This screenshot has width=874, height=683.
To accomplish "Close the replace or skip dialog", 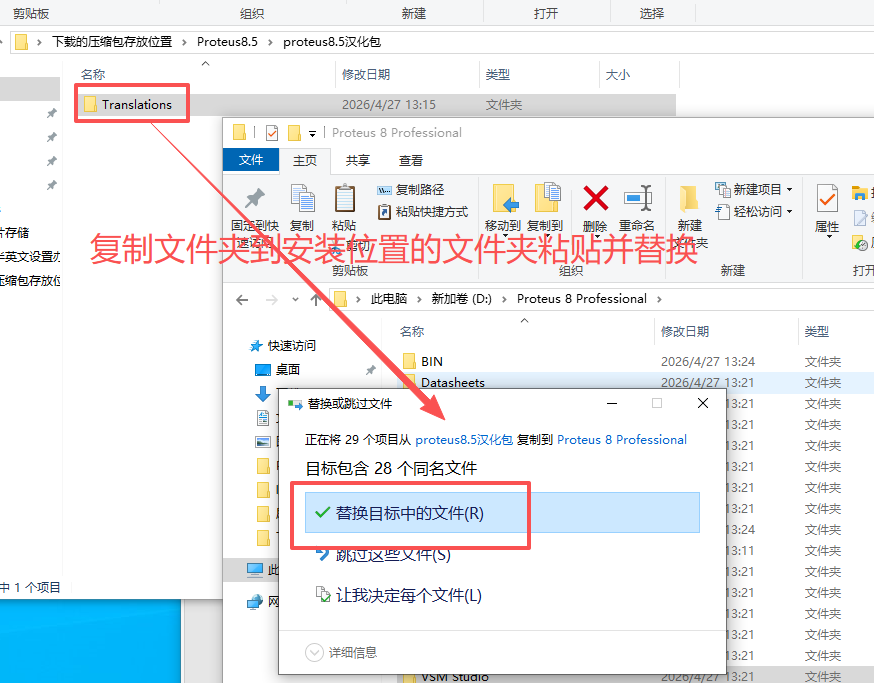I will [703, 403].
